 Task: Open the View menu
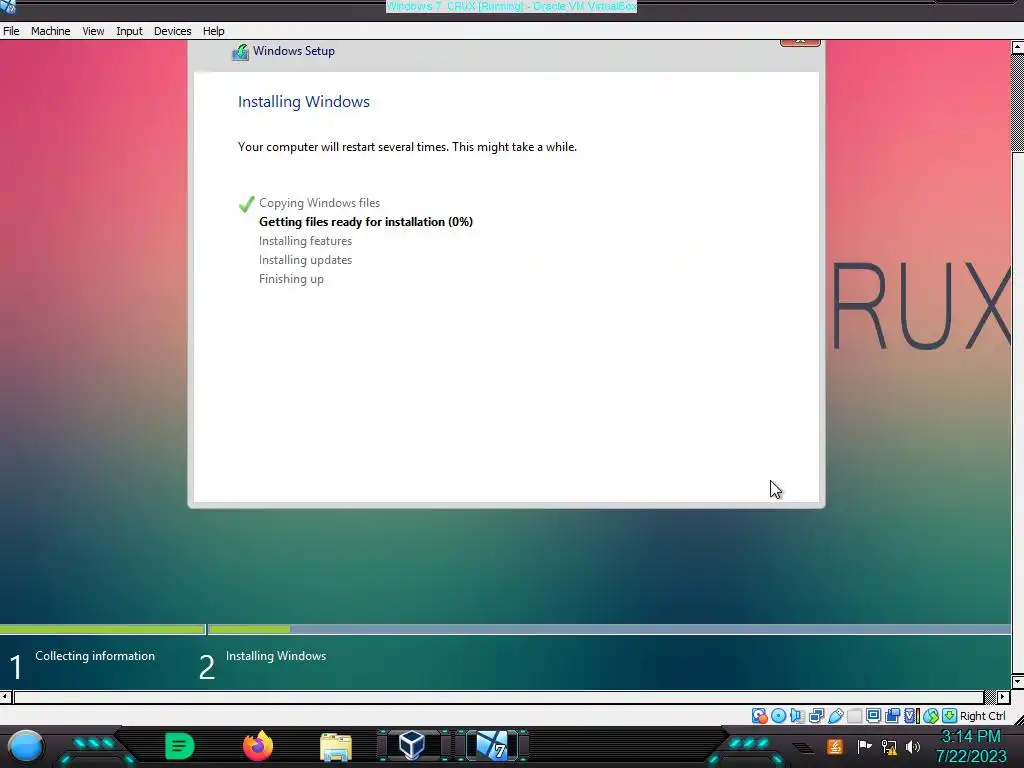(x=93, y=31)
